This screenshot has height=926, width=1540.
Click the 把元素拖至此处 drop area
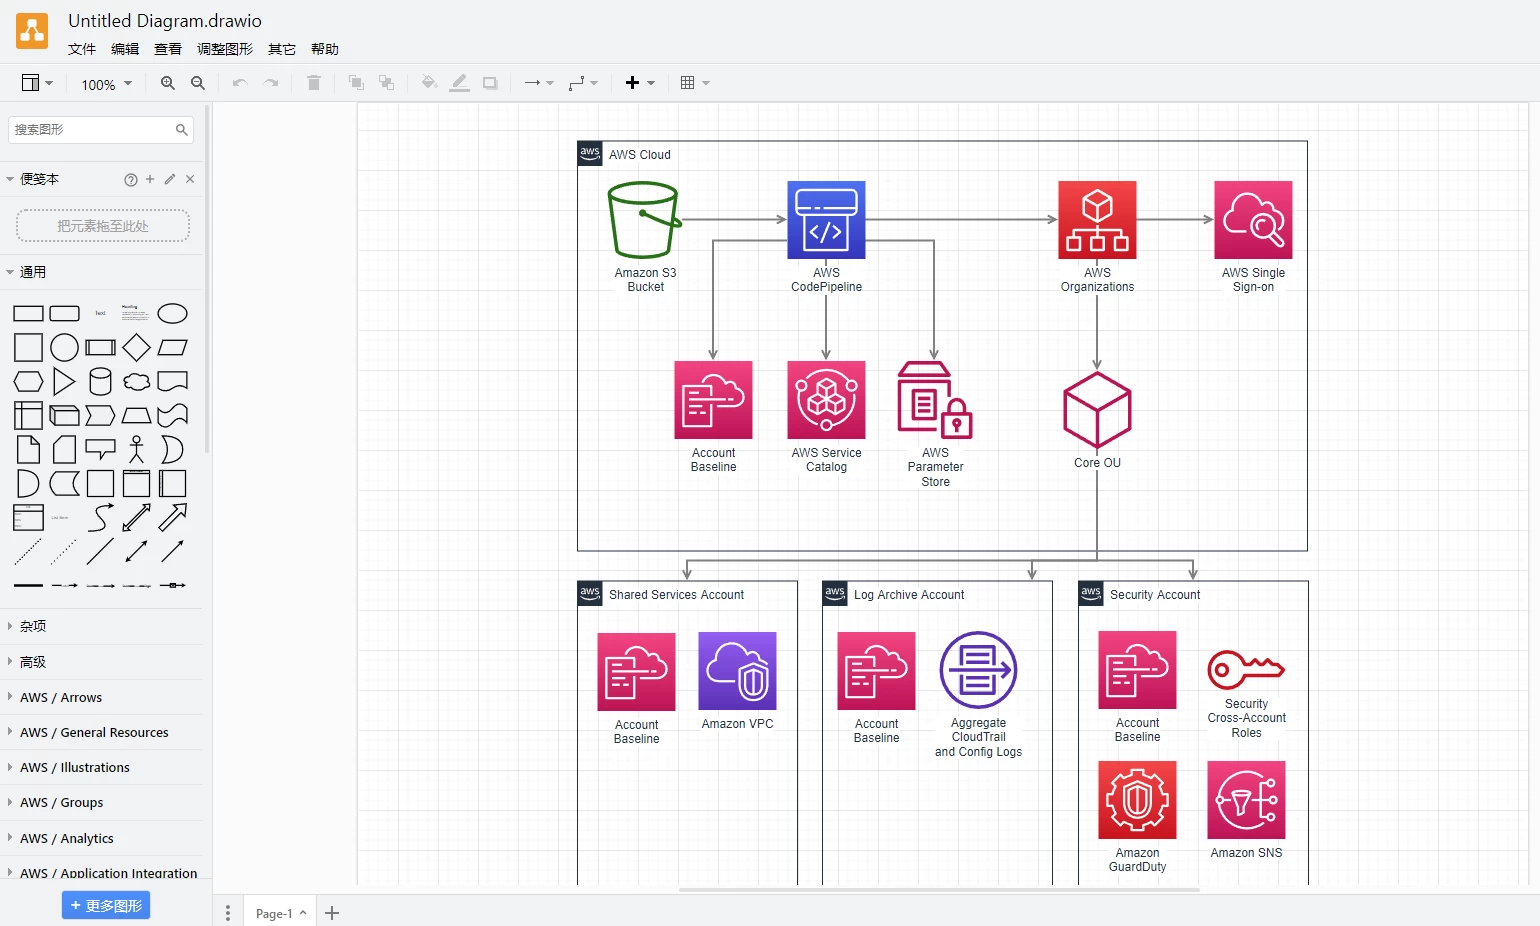click(x=103, y=226)
